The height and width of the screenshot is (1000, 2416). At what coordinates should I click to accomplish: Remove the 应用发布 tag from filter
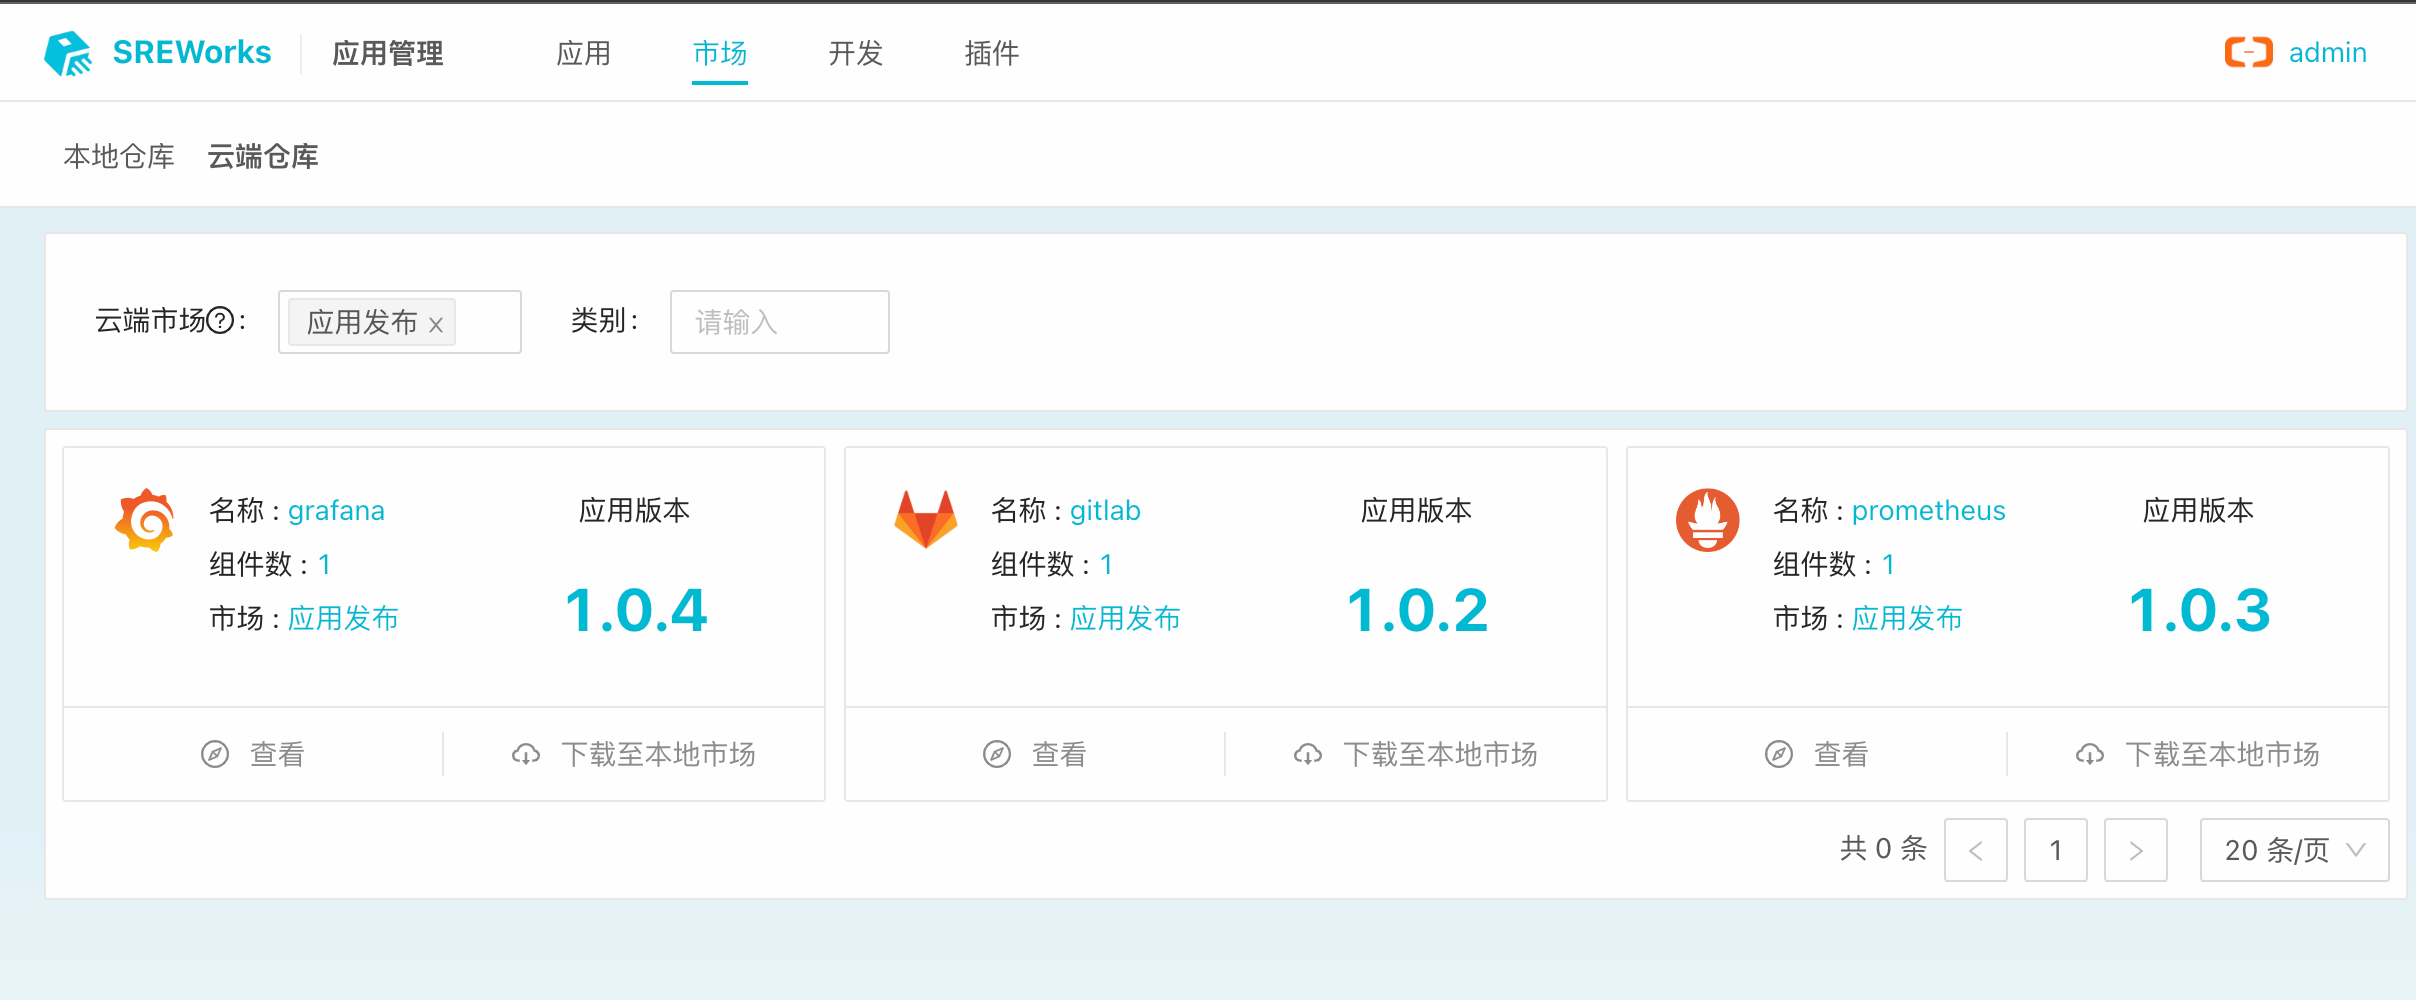pyautogui.click(x=436, y=324)
